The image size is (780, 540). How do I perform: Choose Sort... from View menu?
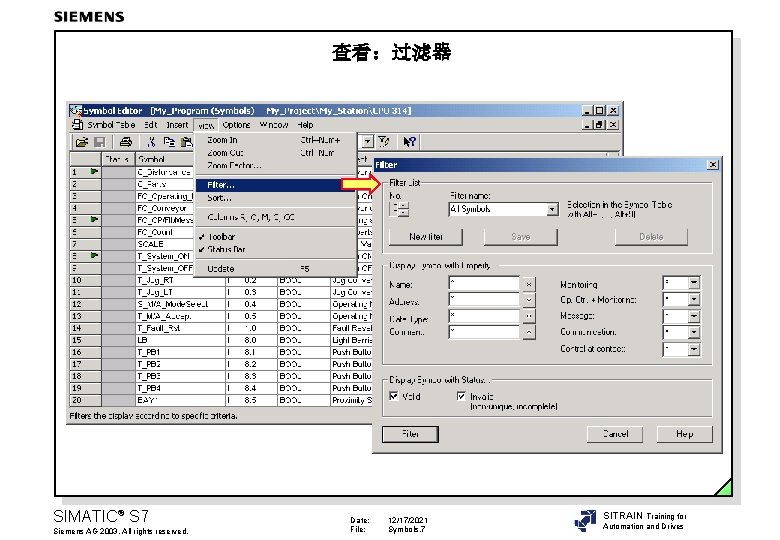276,198
